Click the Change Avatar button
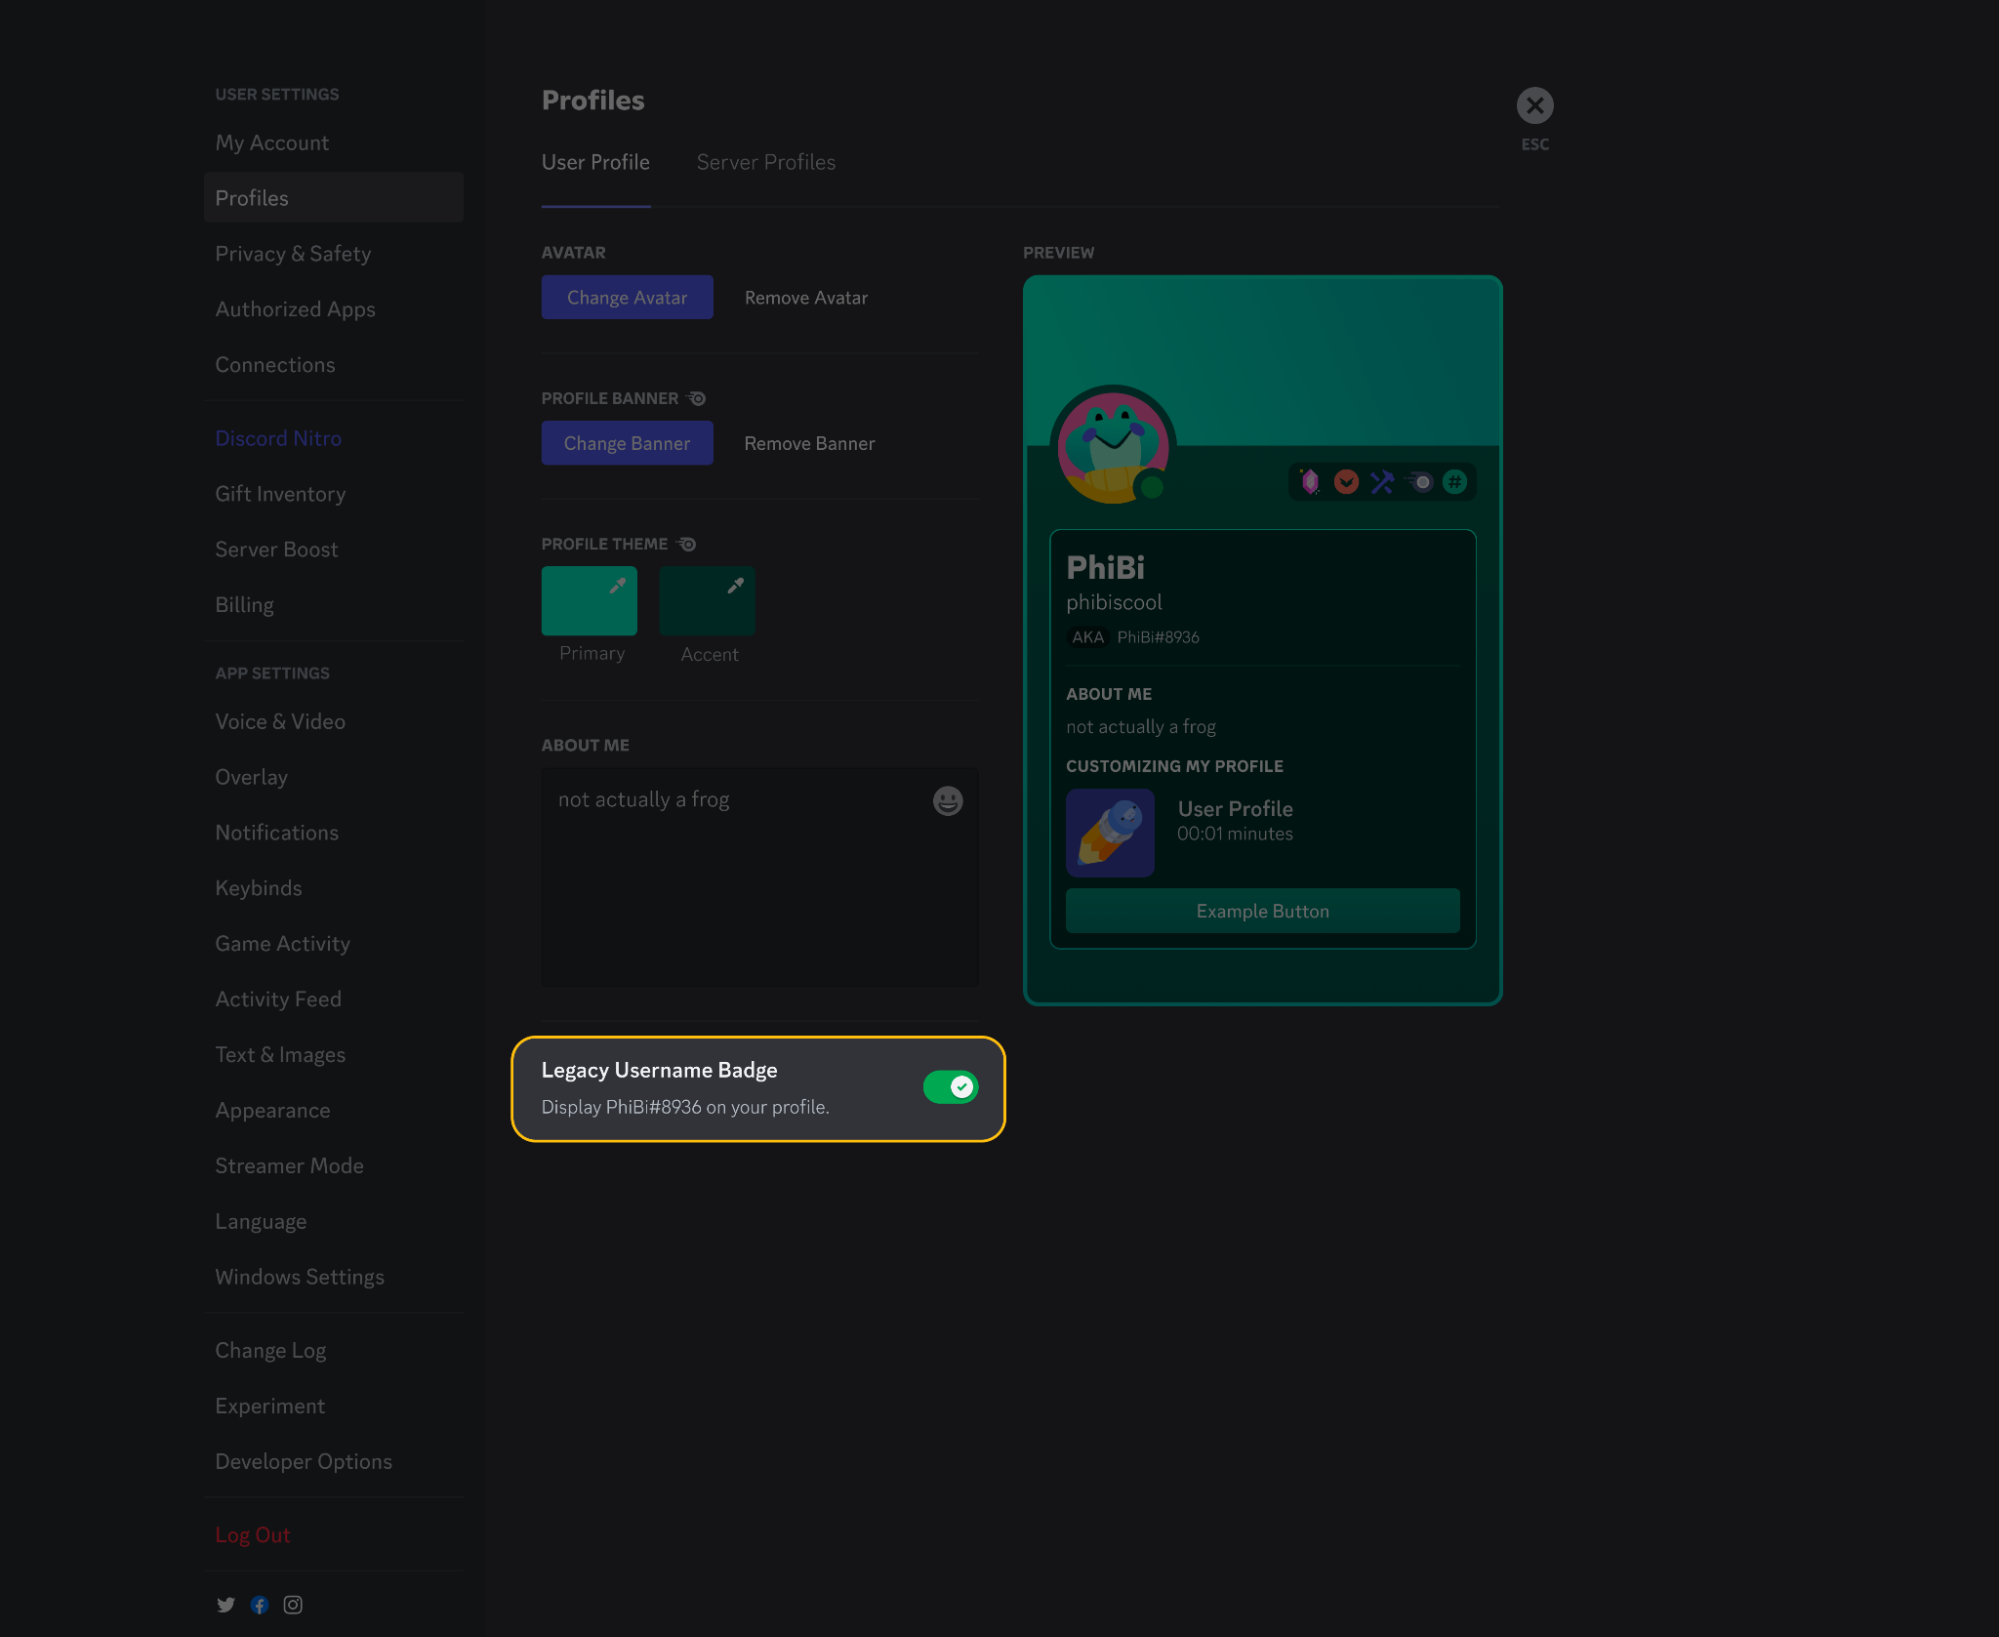The image size is (1999, 1637). point(628,296)
